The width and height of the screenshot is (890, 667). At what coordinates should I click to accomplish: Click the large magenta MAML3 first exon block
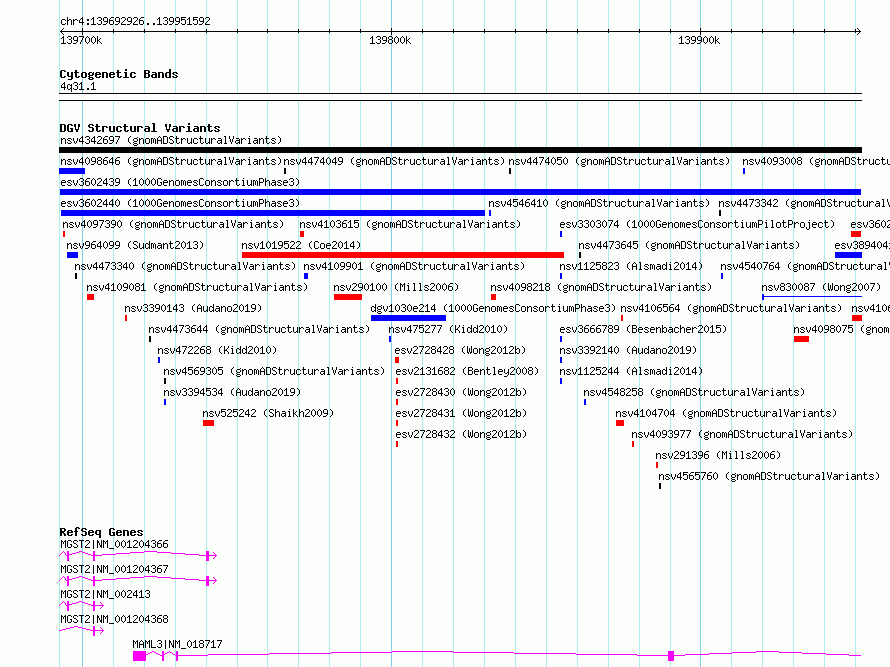click(140, 656)
